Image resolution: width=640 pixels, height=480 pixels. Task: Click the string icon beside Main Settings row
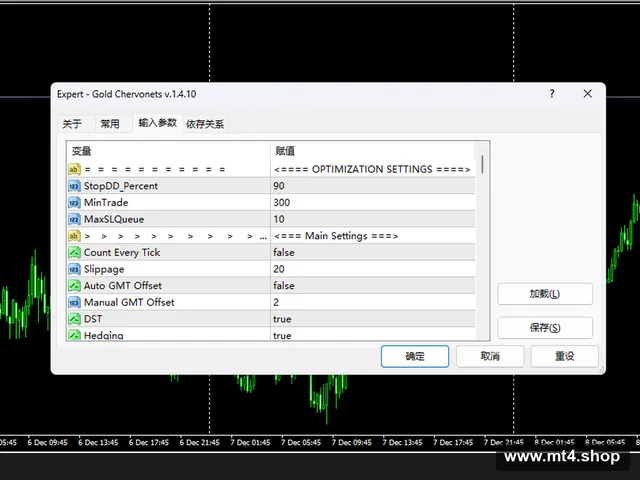click(74, 236)
